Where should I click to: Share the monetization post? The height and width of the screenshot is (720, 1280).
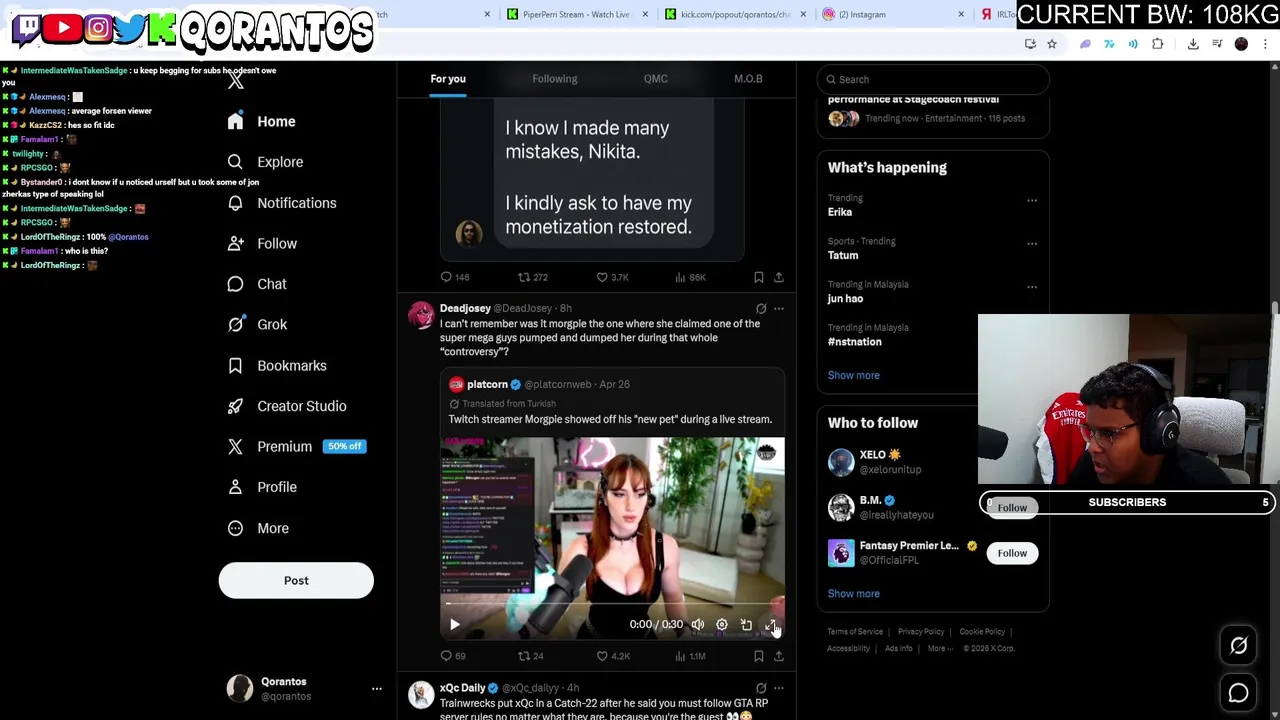pos(779,277)
